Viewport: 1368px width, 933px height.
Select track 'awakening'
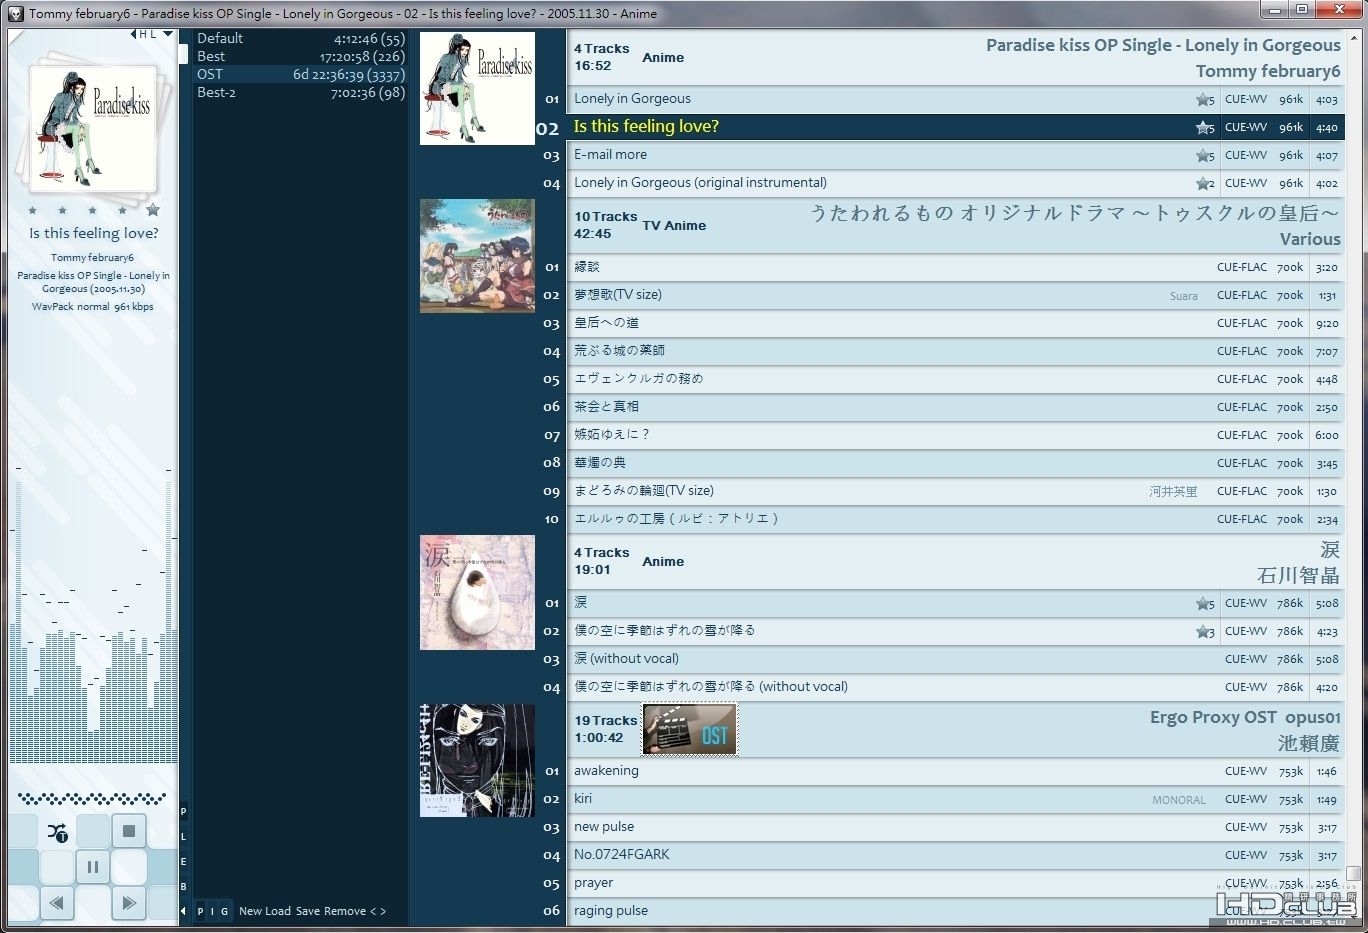[x=955, y=771]
